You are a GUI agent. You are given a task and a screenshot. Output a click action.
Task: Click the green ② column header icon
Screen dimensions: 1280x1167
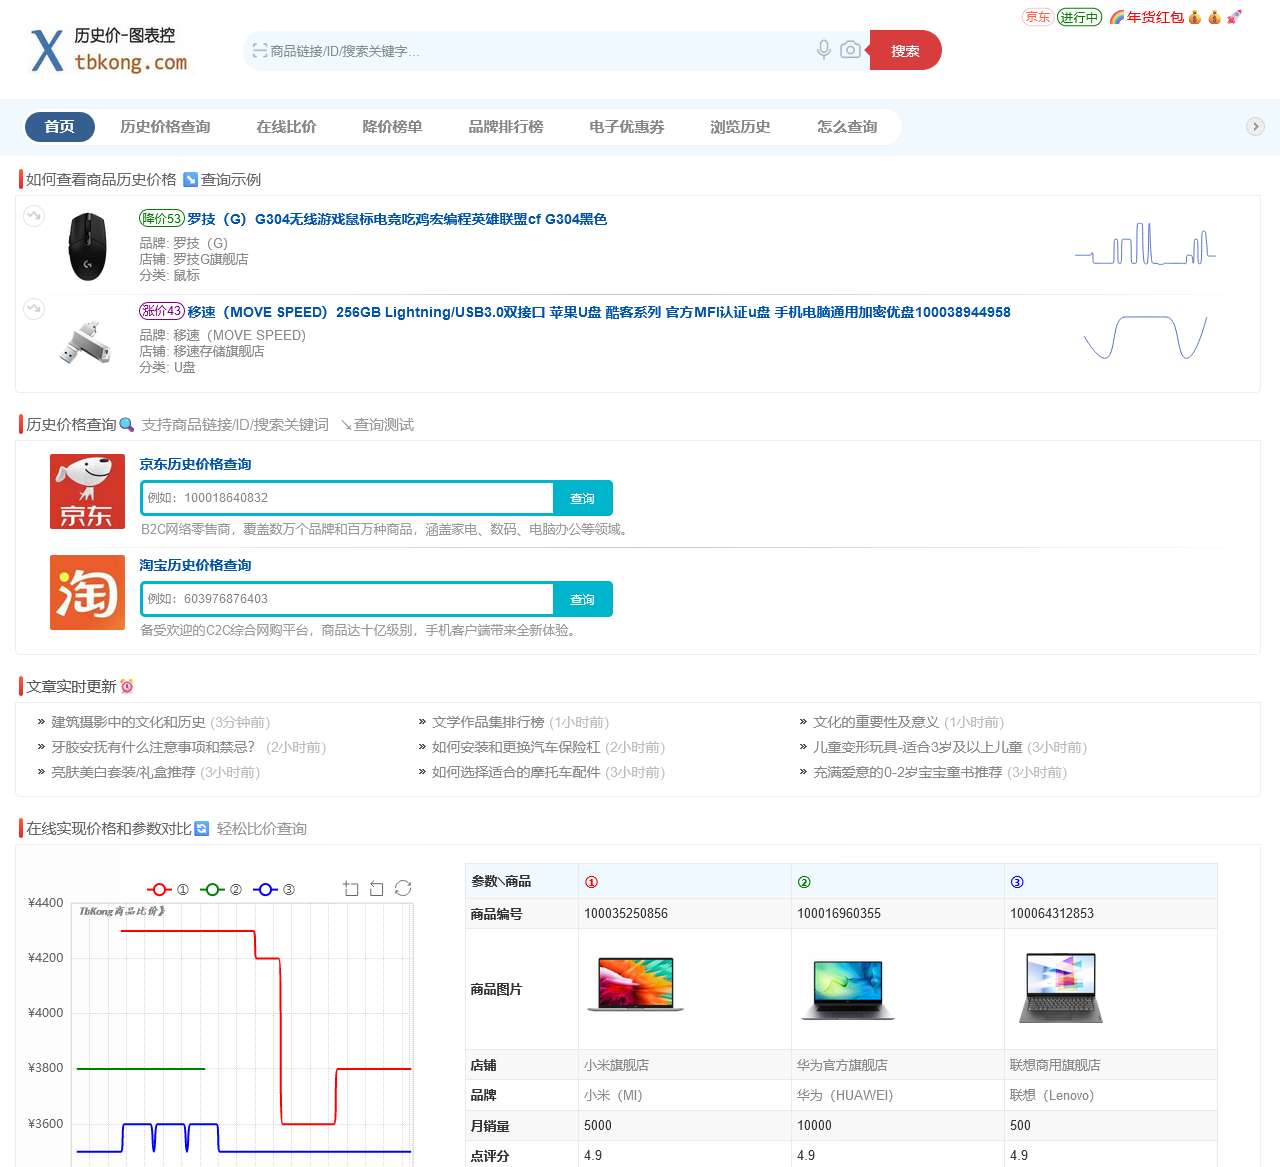click(804, 882)
